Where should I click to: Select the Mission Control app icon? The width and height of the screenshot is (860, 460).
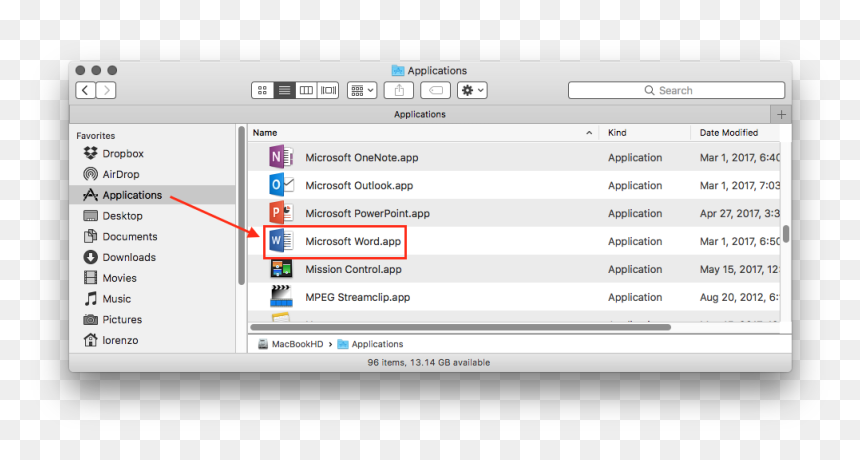[x=281, y=269]
